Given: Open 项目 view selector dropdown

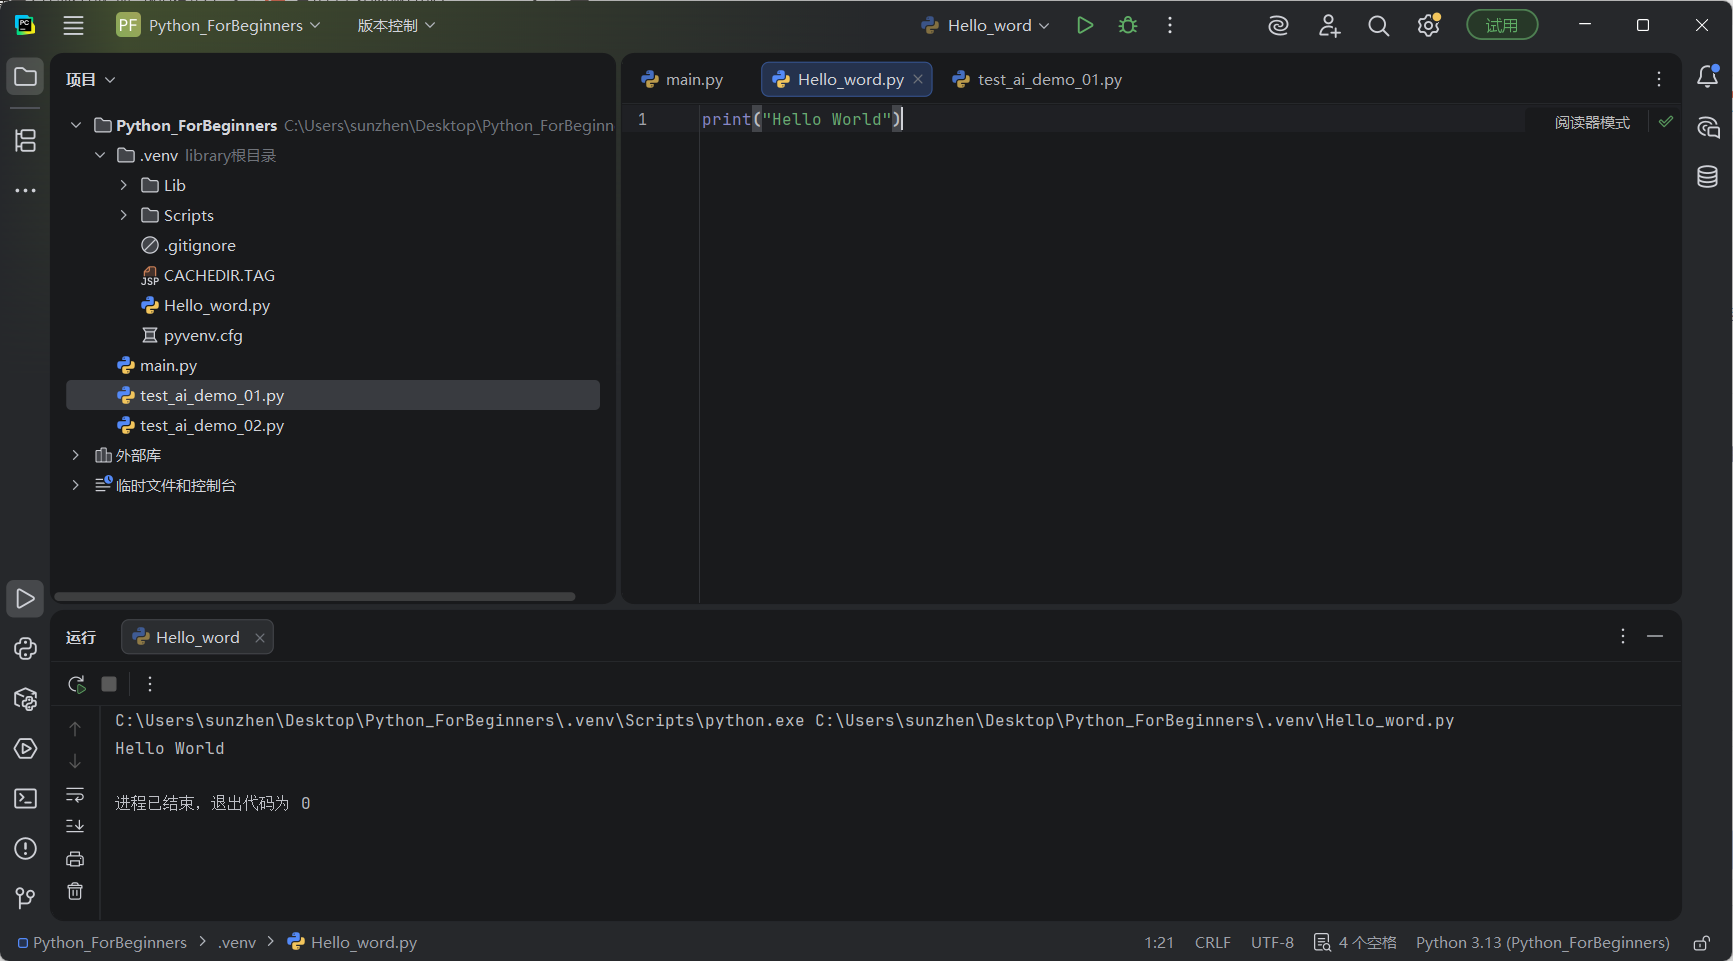Looking at the screenshot, I should (x=91, y=80).
